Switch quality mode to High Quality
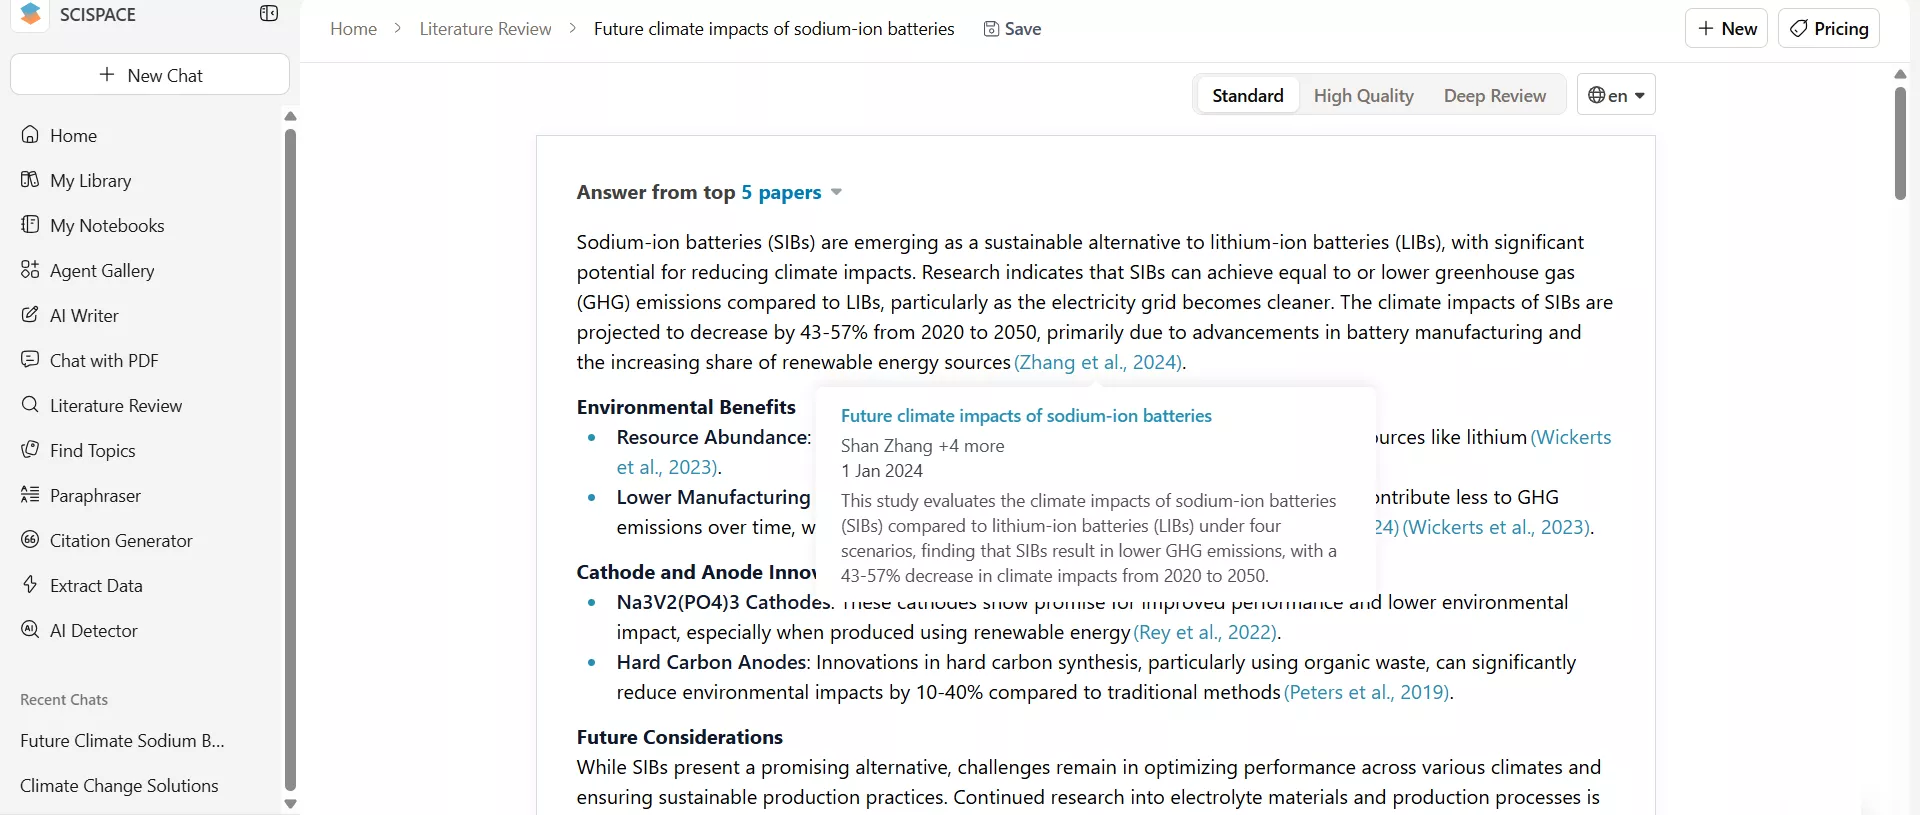Viewport: 1920px width, 815px height. tap(1363, 95)
